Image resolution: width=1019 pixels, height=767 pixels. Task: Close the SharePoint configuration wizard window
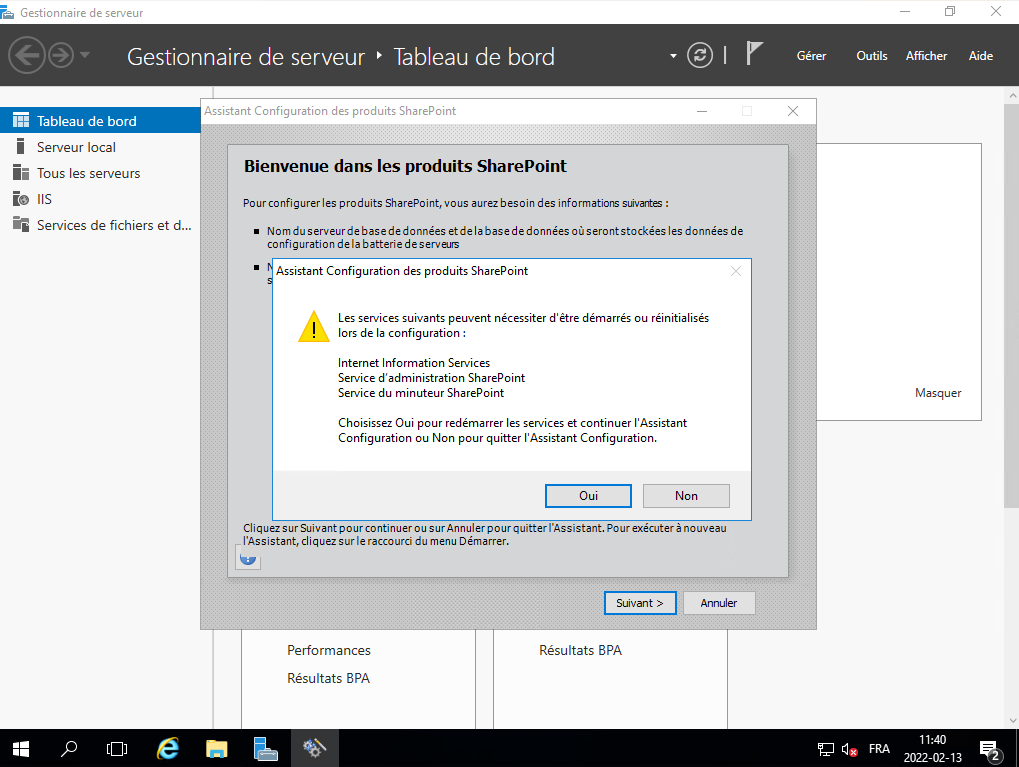[793, 111]
